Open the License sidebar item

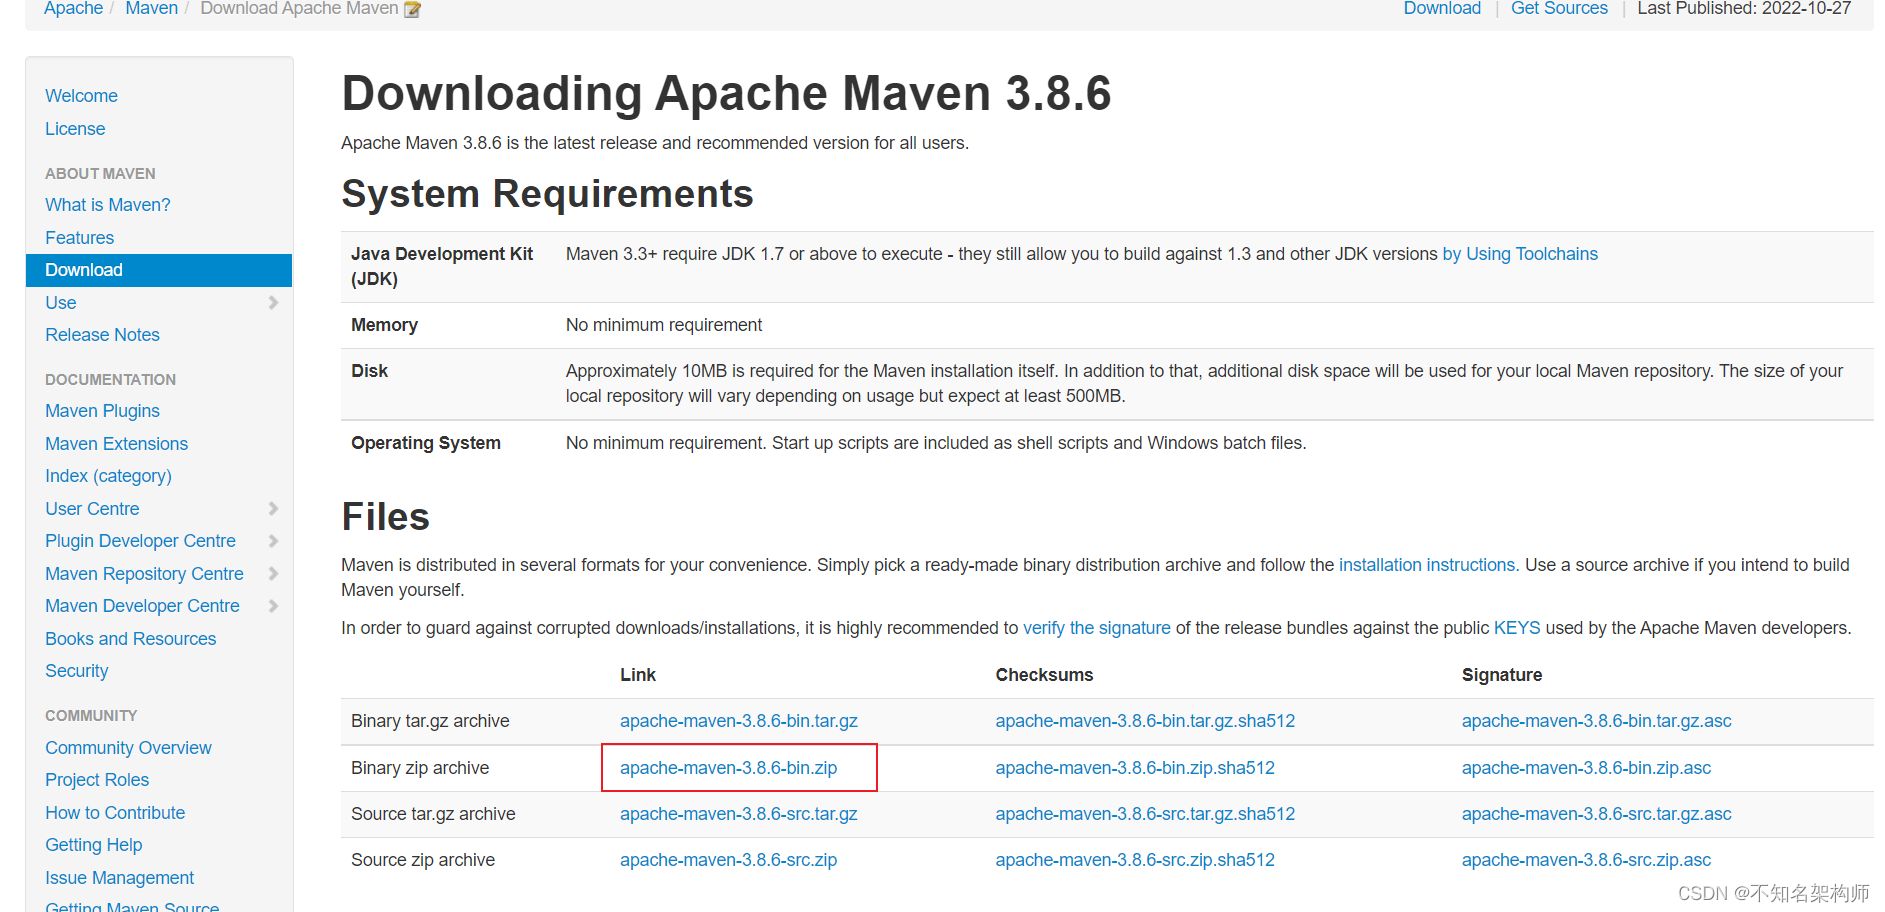pyautogui.click(x=75, y=129)
